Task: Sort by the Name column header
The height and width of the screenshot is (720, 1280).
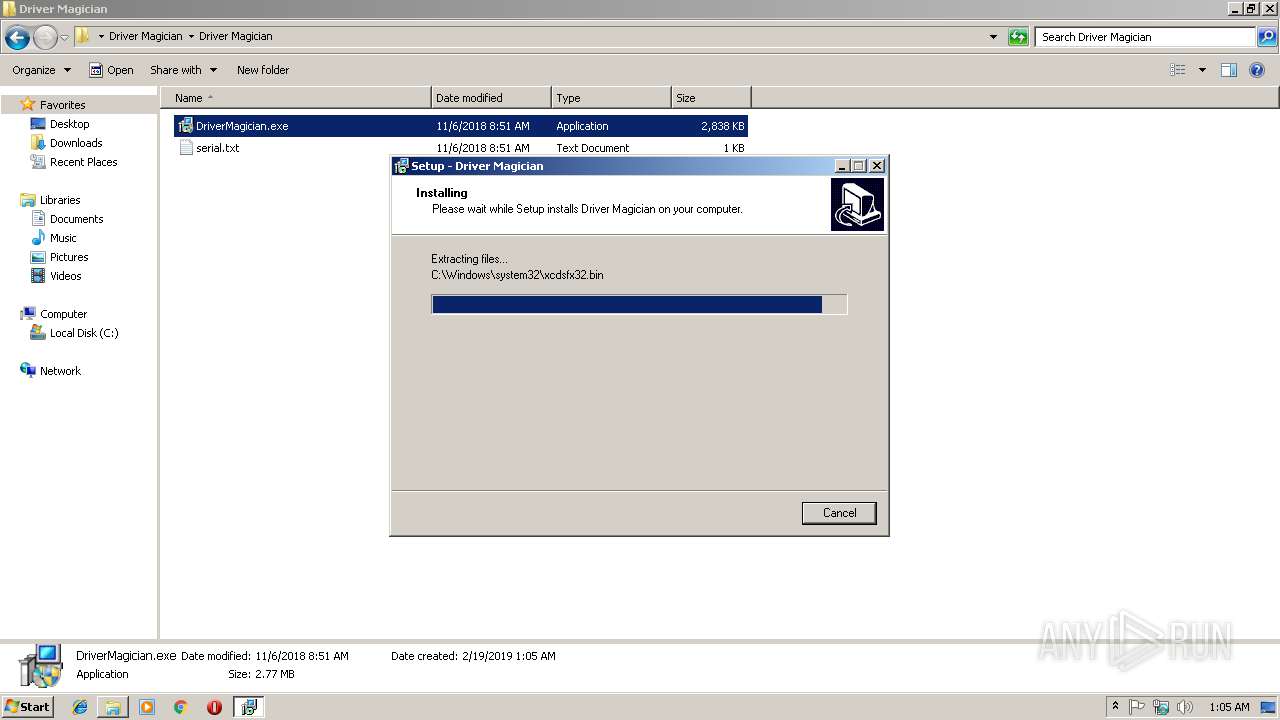Action: coord(296,98)
